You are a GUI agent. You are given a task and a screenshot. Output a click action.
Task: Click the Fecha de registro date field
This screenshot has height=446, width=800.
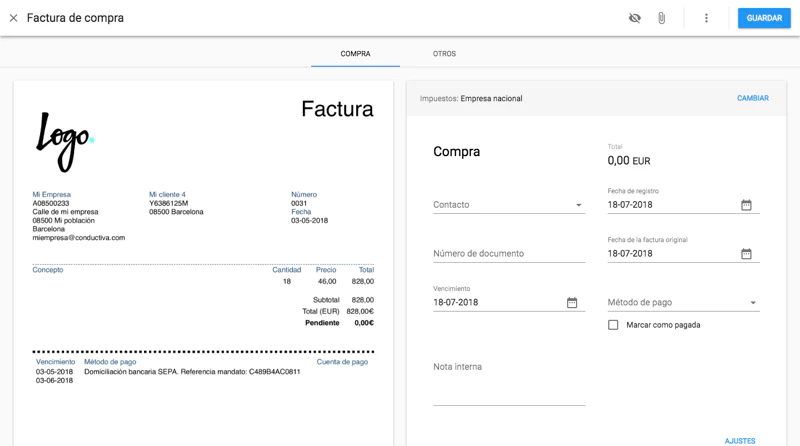click(670, 205)
